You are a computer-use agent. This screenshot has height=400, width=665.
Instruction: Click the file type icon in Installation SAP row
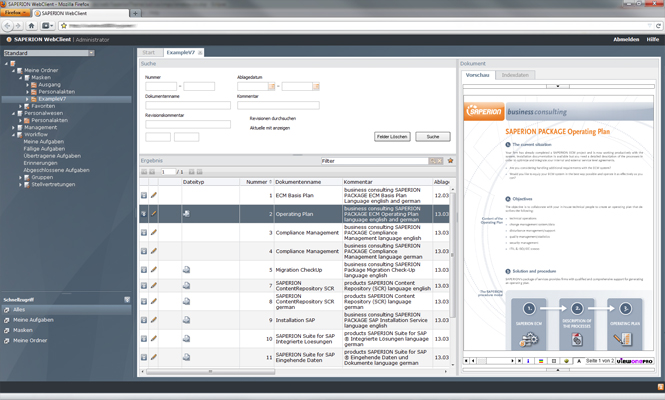click(x=186, y=320)
